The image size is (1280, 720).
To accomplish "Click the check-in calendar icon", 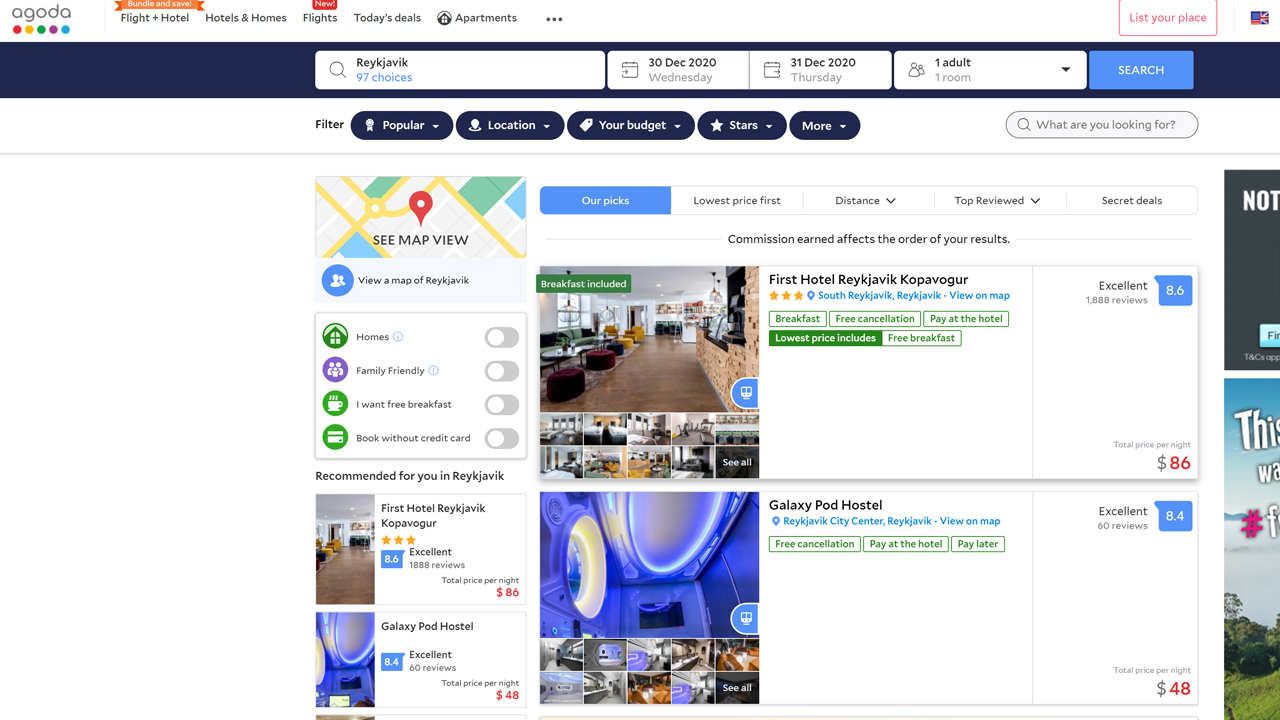I will tap(630, 70).
